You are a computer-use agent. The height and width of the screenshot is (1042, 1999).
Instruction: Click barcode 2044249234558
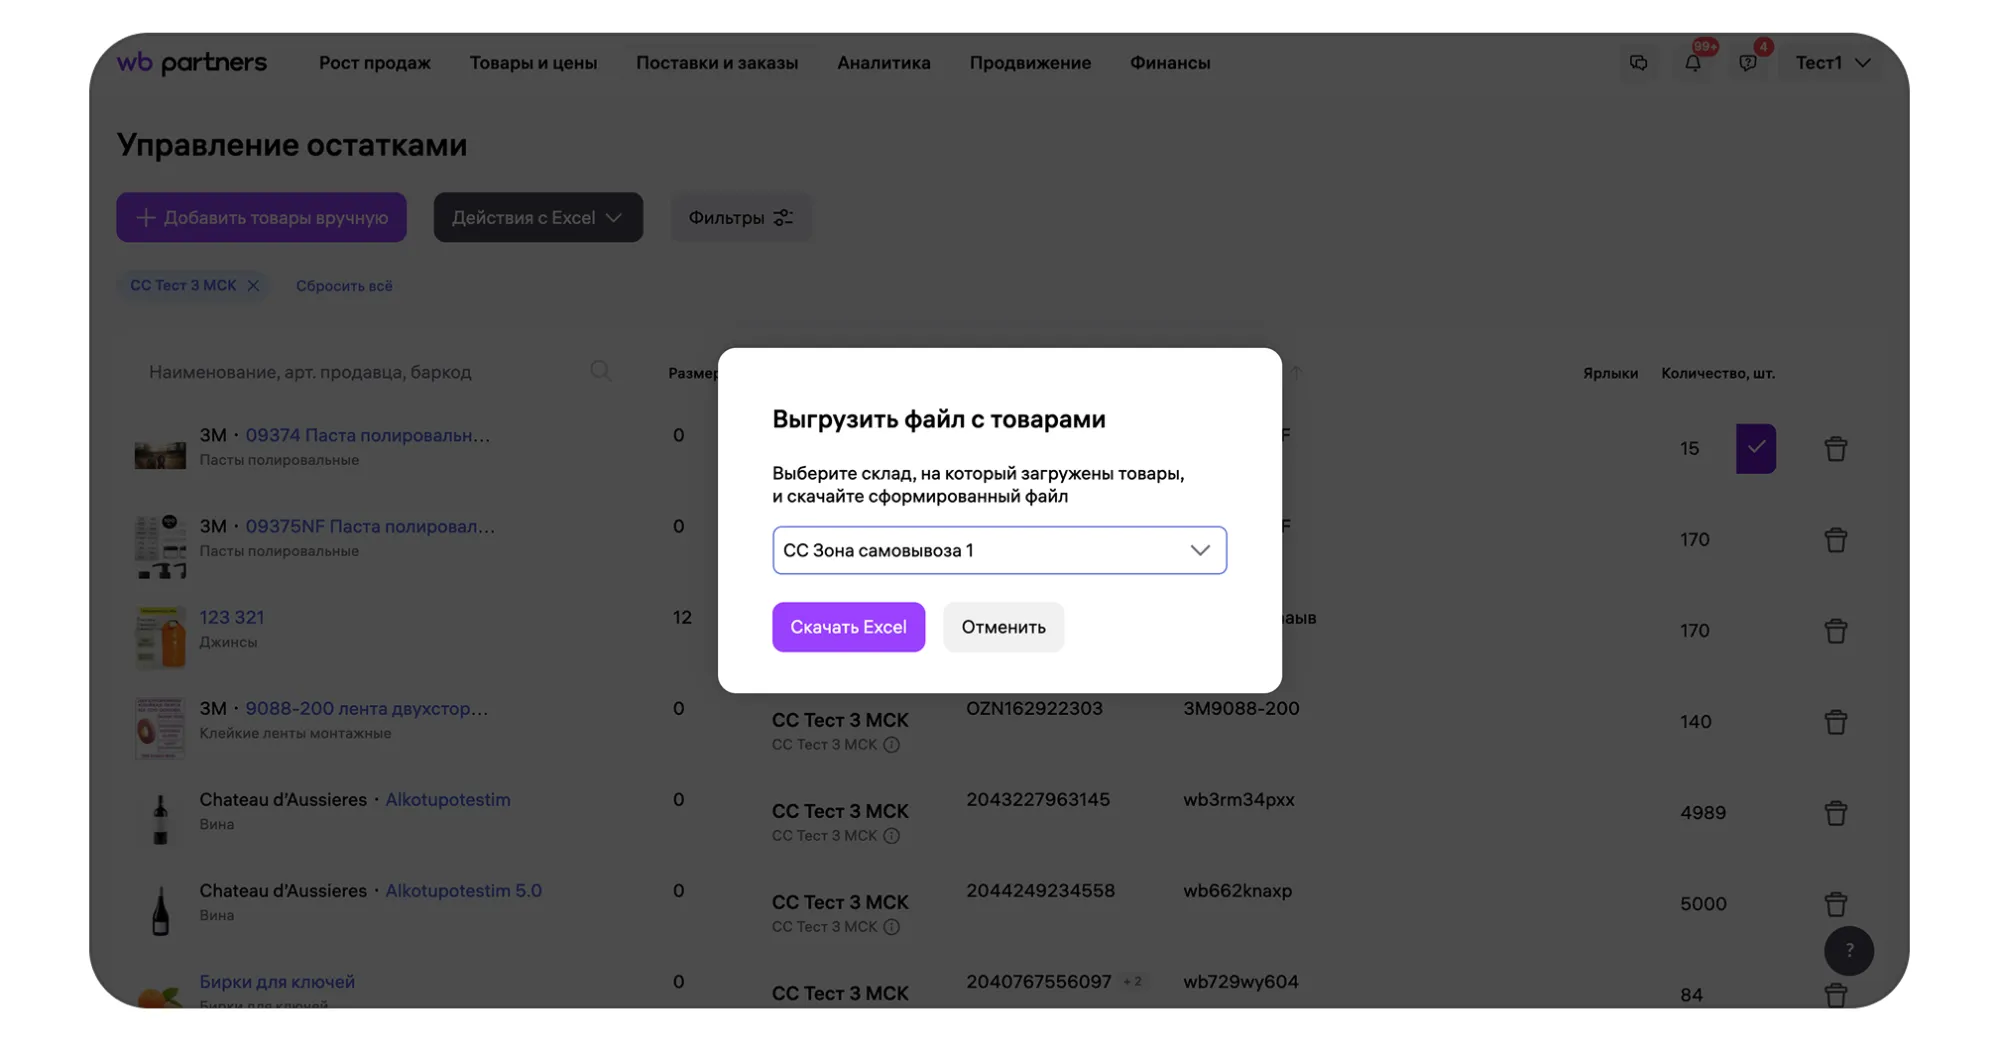tap(1040, 890)
